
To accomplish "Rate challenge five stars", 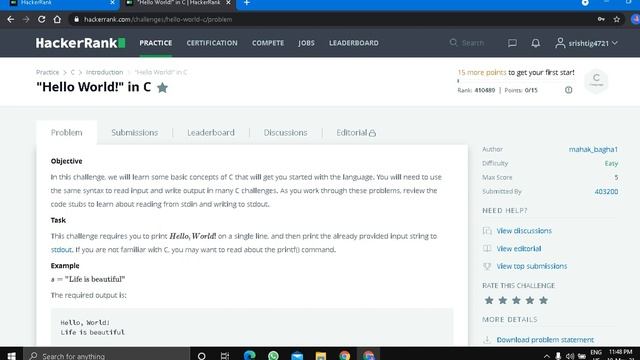I will (543, 300).
